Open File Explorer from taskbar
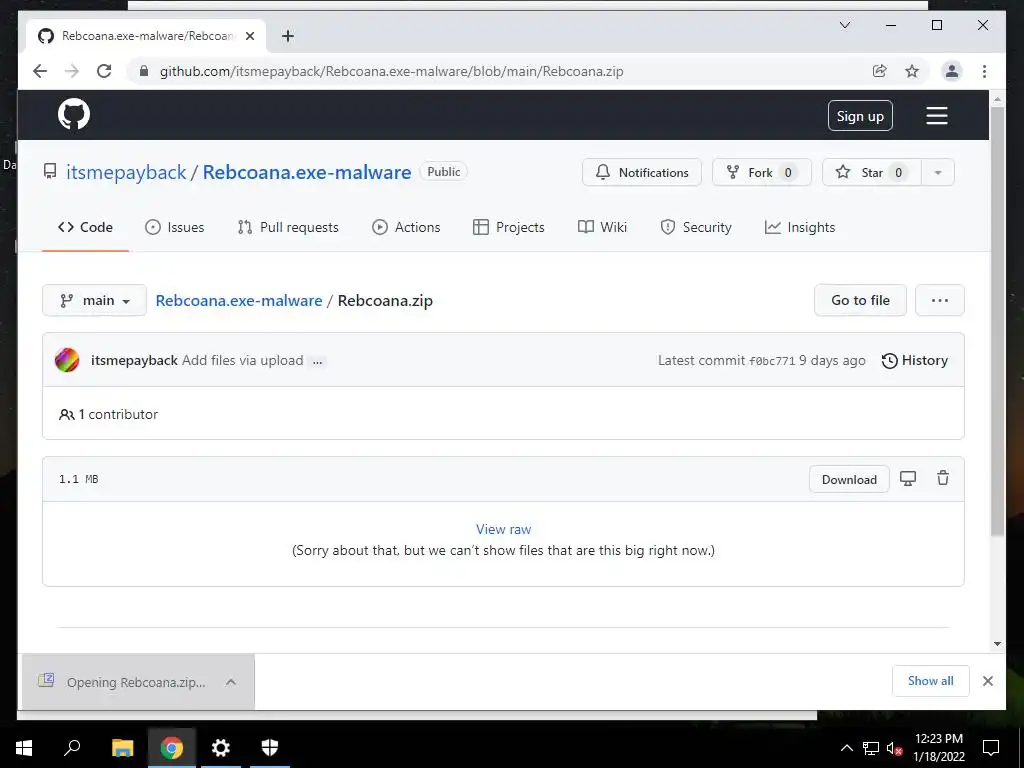The image size is (1024, 768). click(x=122, y=748)
